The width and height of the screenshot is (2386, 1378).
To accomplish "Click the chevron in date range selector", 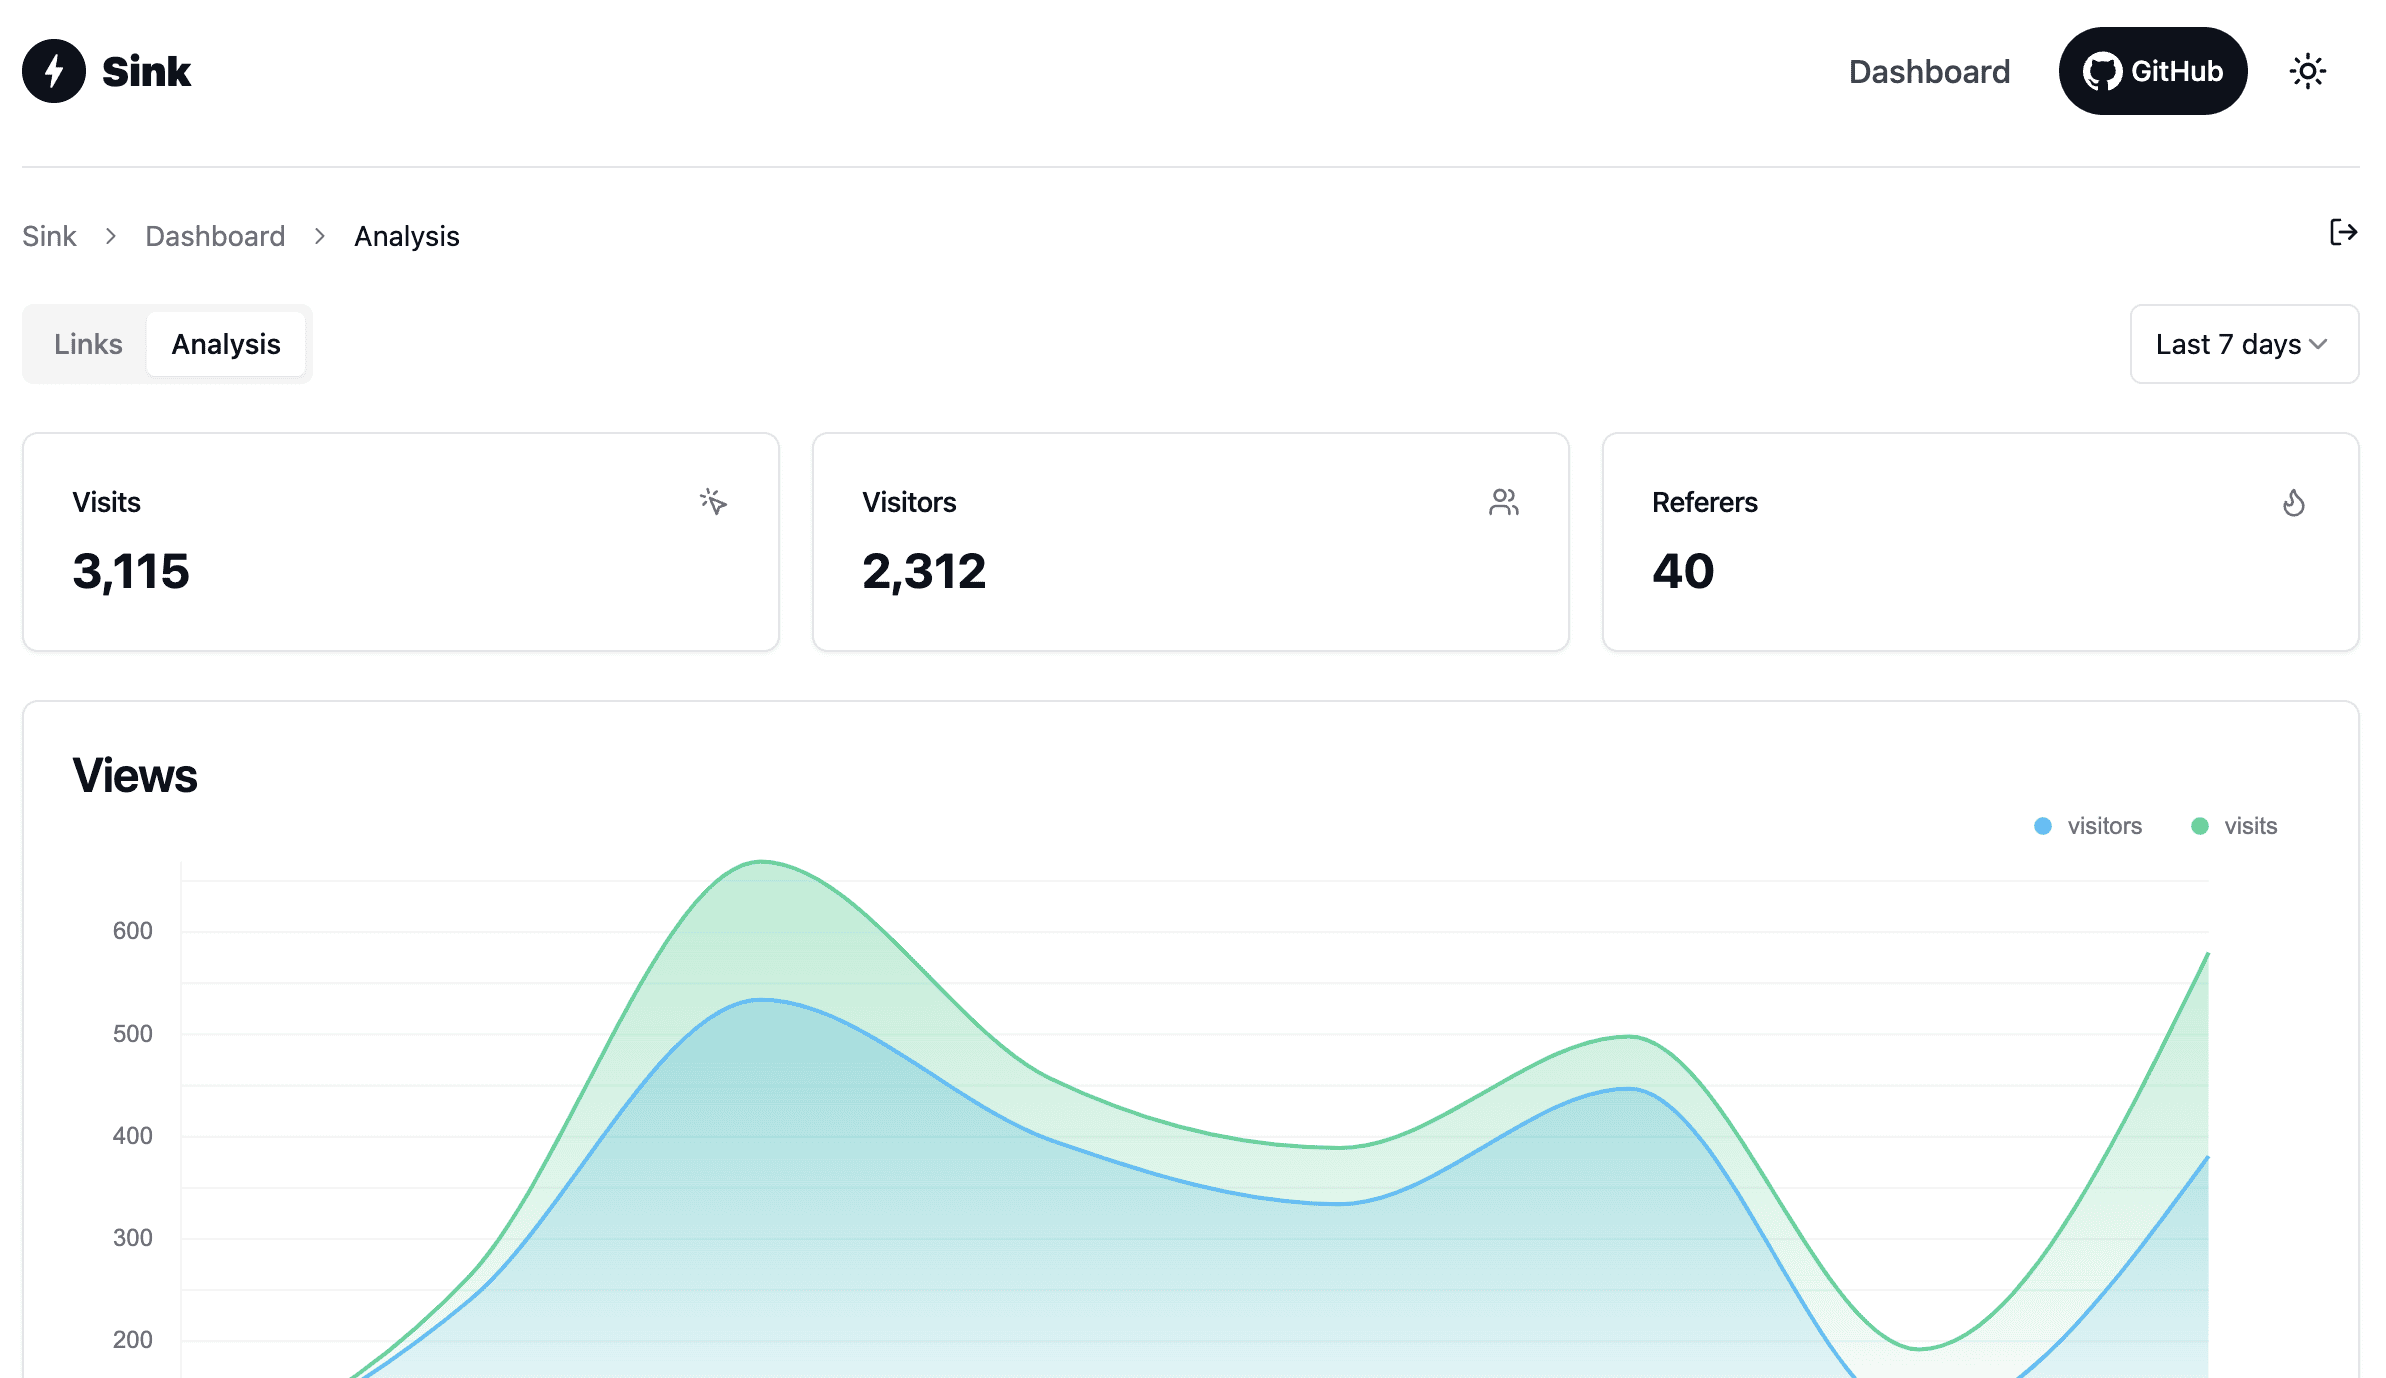I will (2319, 344).
